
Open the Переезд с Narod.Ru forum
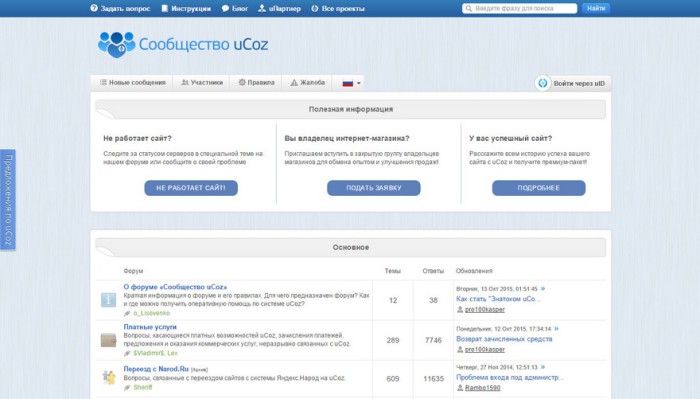(156, 369)
